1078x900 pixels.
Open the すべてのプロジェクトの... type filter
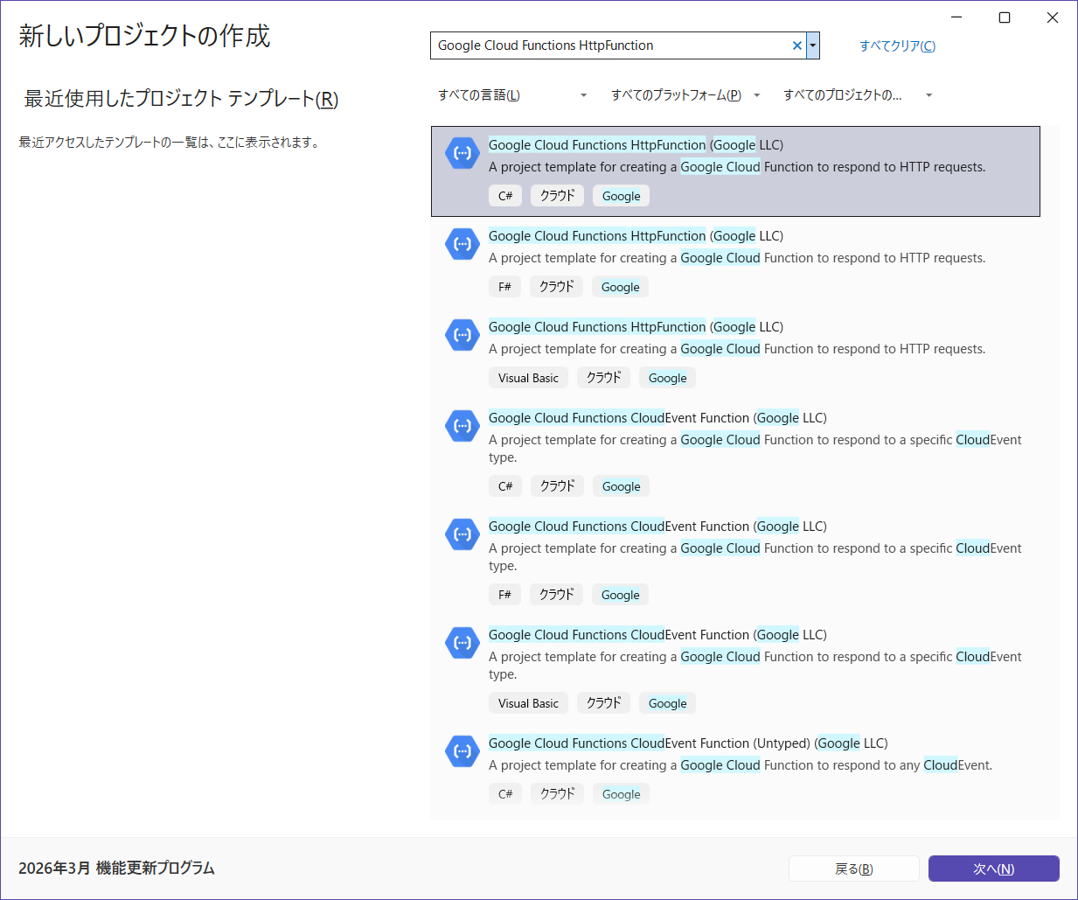tap(857, 95)
